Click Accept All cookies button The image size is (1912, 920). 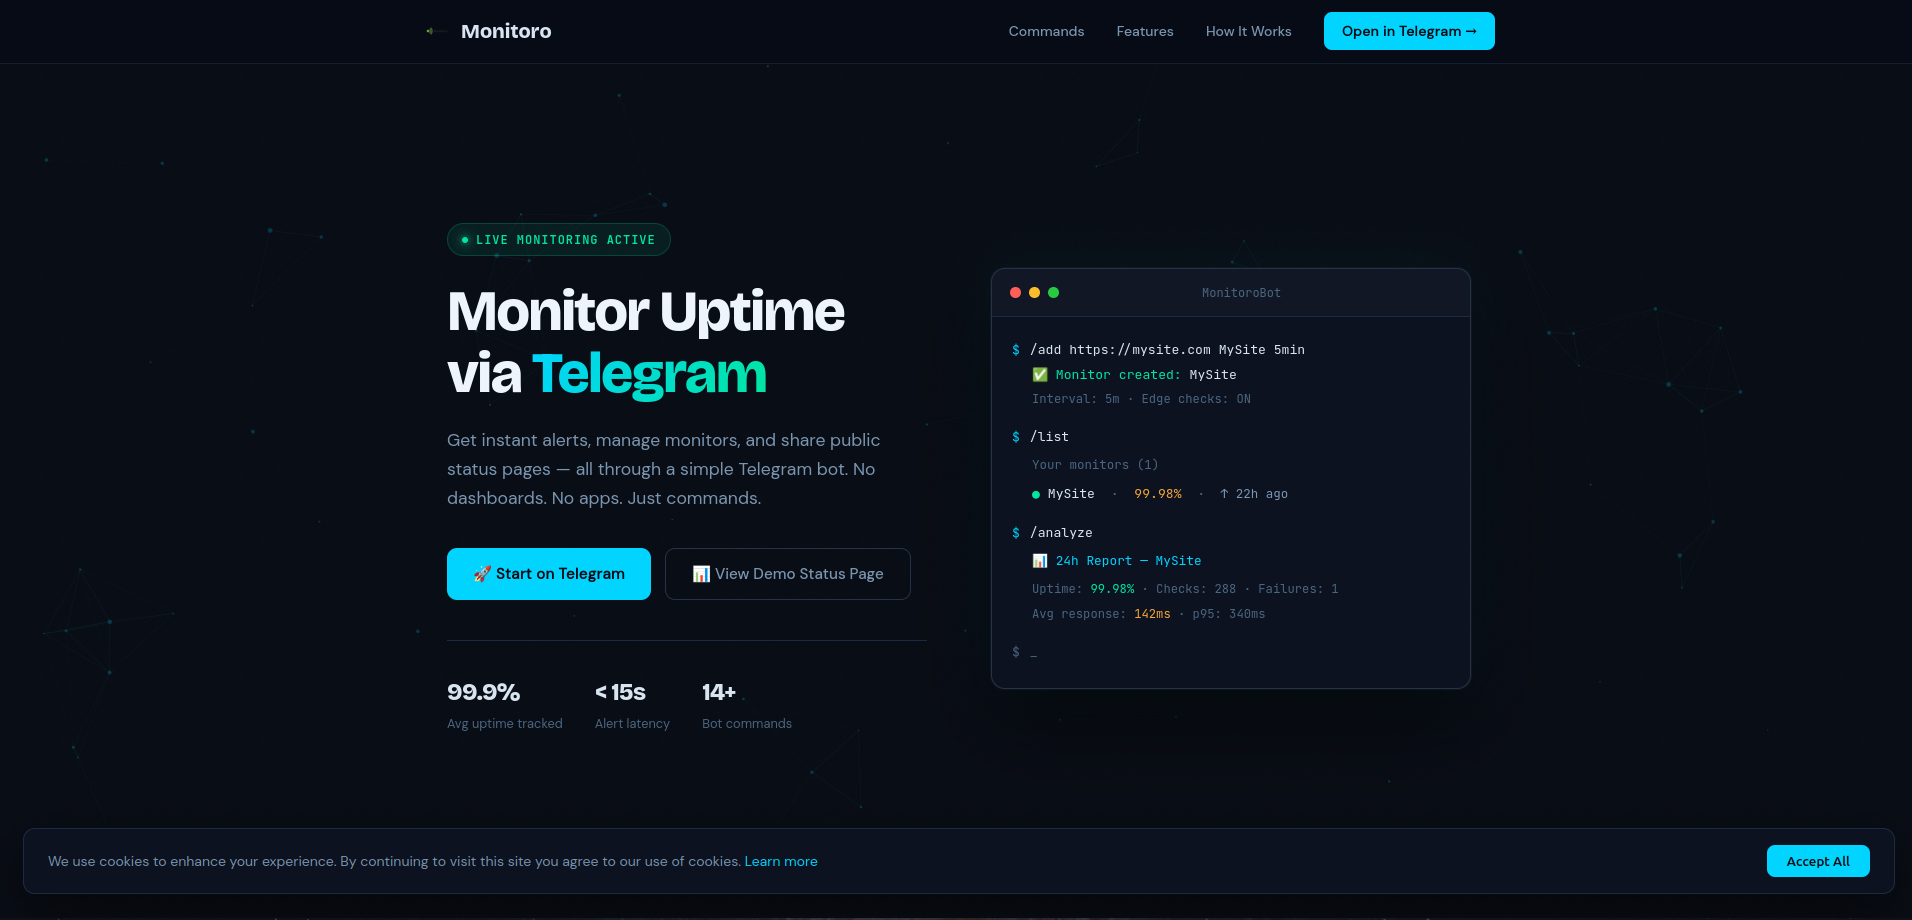[x=1818, y=861]
